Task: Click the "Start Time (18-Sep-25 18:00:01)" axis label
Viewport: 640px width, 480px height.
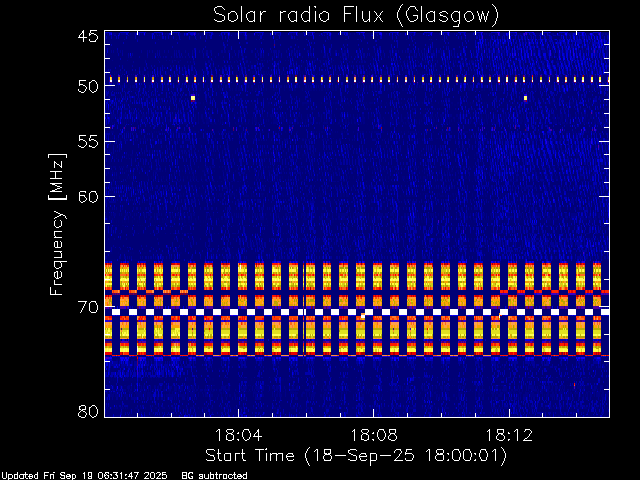Action: pyautogui.click(x=356, y=456)
